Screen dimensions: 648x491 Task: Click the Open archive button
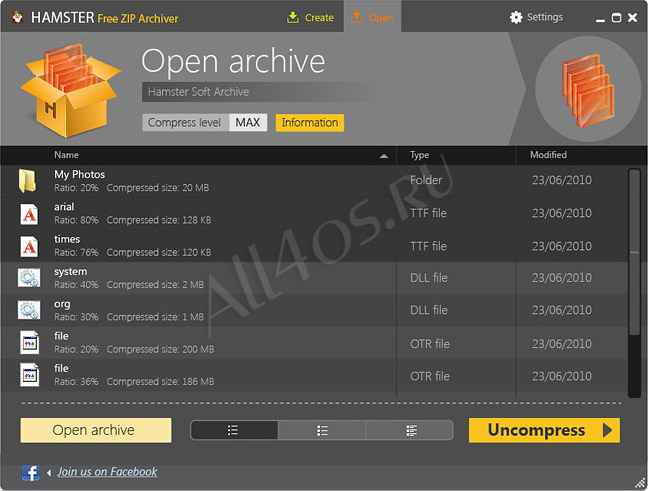(96, 430)
